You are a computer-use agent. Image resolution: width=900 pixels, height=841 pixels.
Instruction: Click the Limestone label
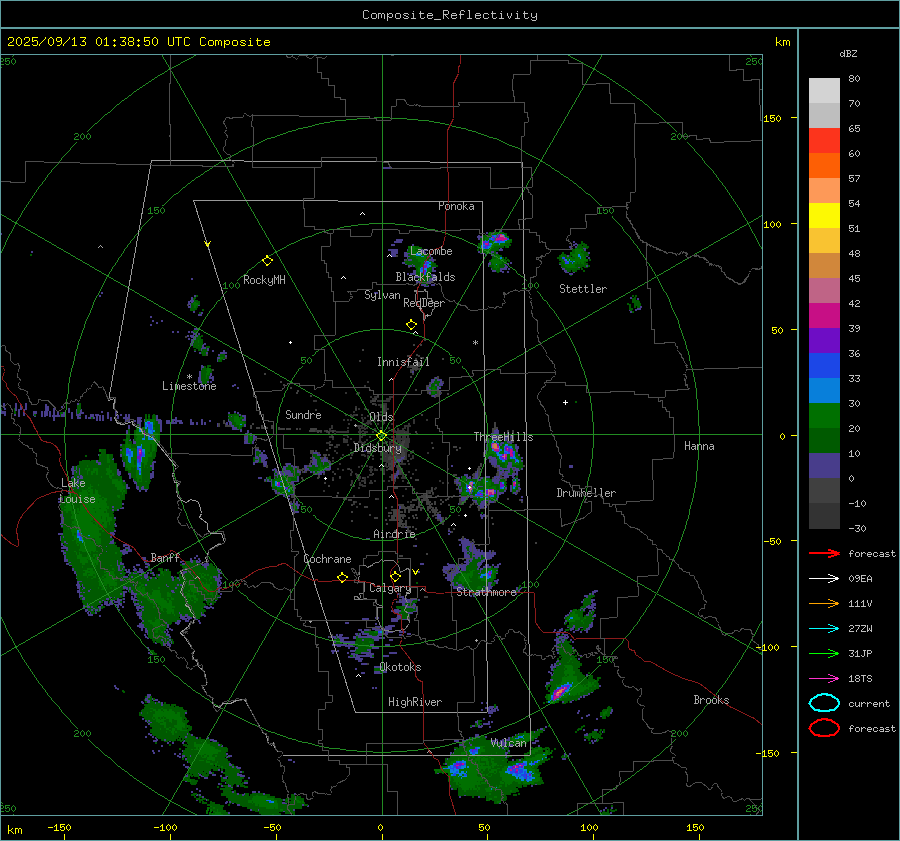(x=189, y=386)
